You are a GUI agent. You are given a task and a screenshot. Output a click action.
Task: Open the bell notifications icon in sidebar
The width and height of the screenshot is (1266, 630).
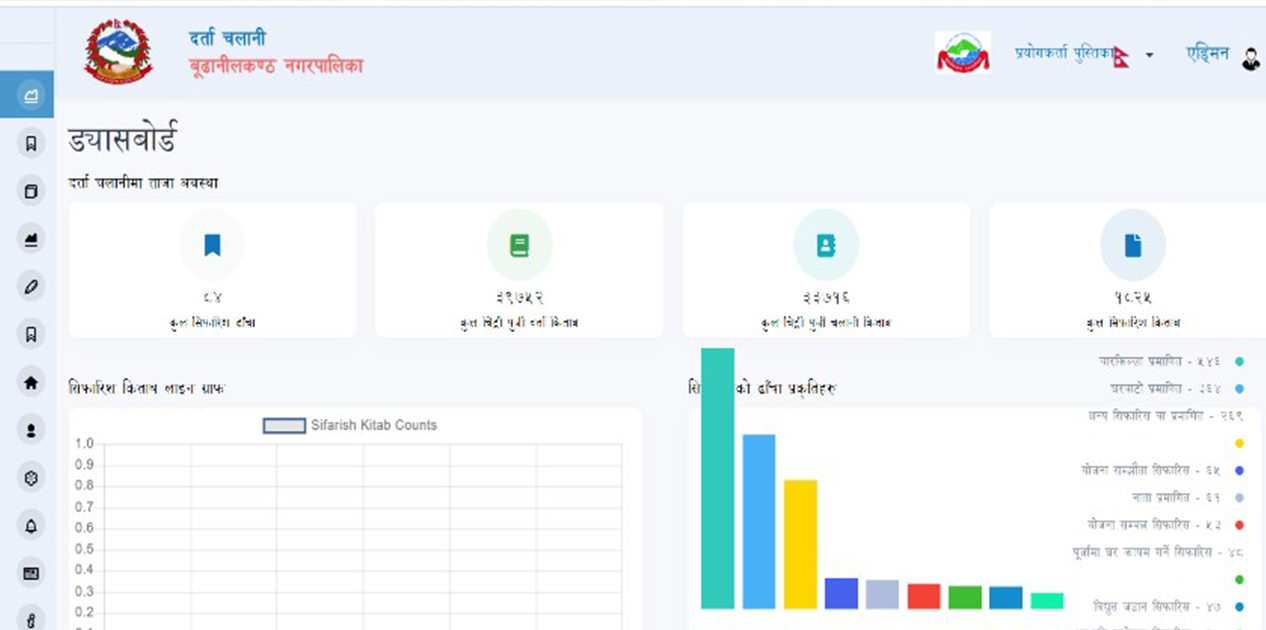pyautogui.click(x=31, y=525)
